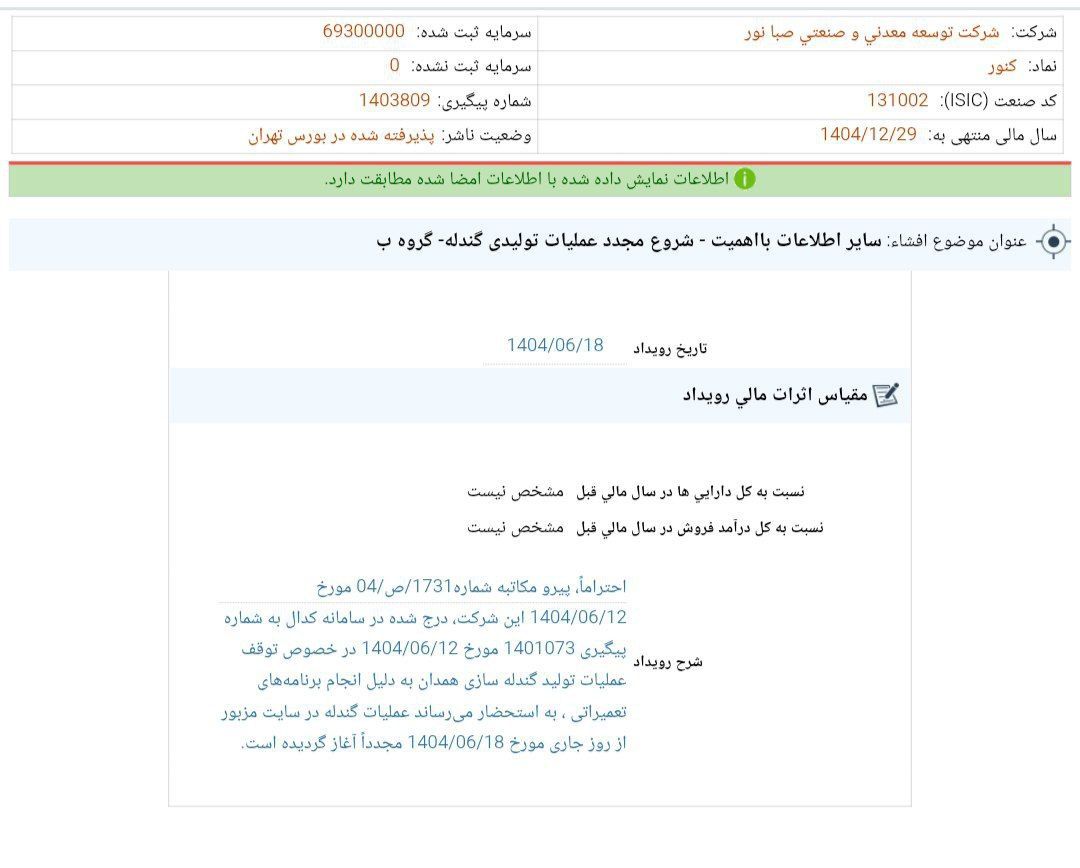Click the کد صنعت (ISIC) label
The image size is (1080, 868).
[x=999, y=101]
